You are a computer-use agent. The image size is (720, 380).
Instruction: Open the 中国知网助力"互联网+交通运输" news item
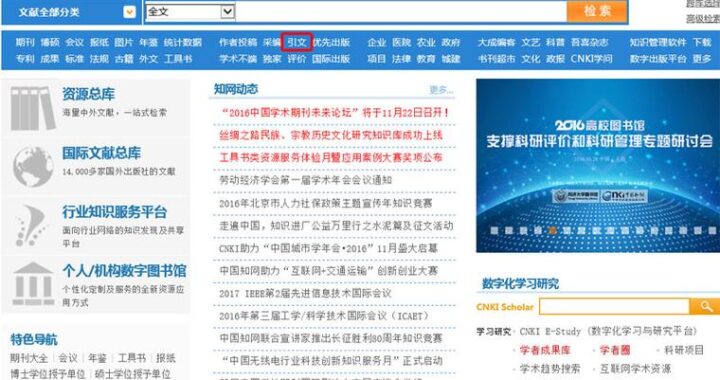(x=328, y=271)
